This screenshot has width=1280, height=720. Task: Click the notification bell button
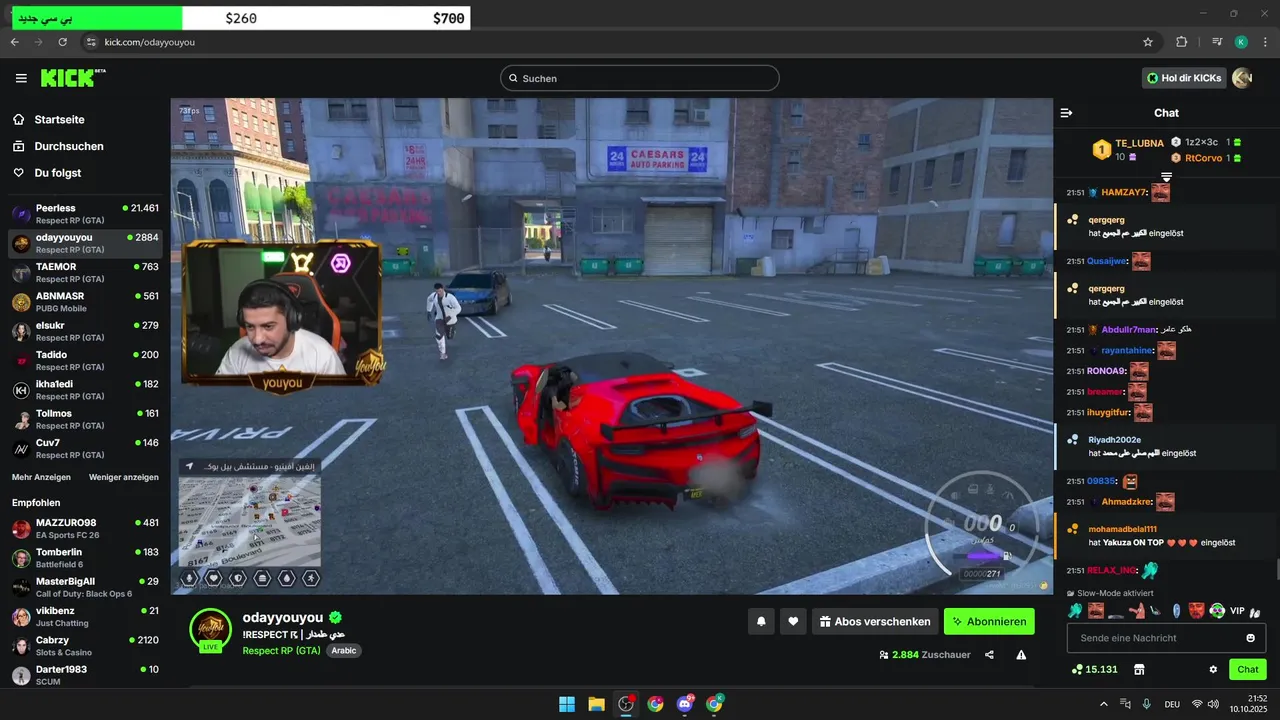[761, 621]
